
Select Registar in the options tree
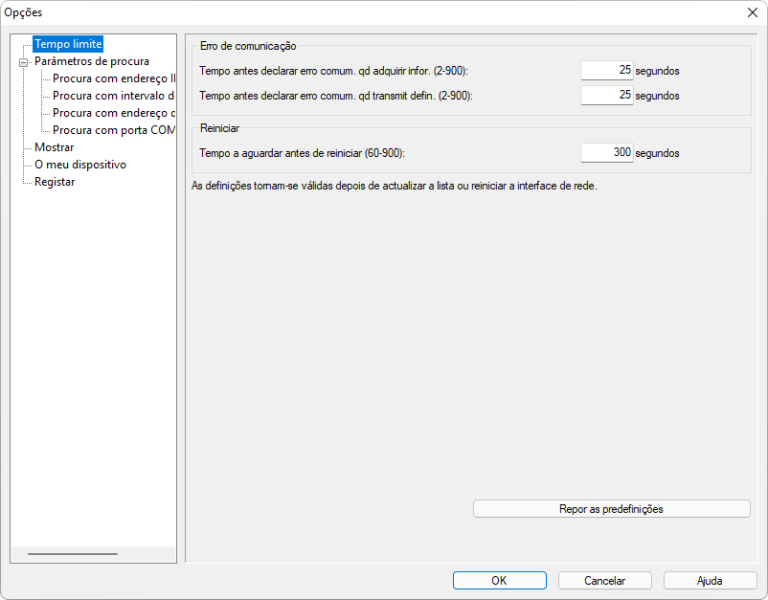coord(55,182)
